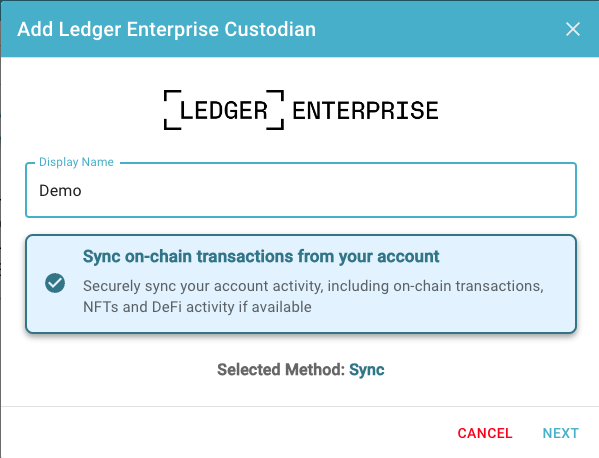Proceed with the NEXT button
Screen dimensions: 599x458
(560, 433)
